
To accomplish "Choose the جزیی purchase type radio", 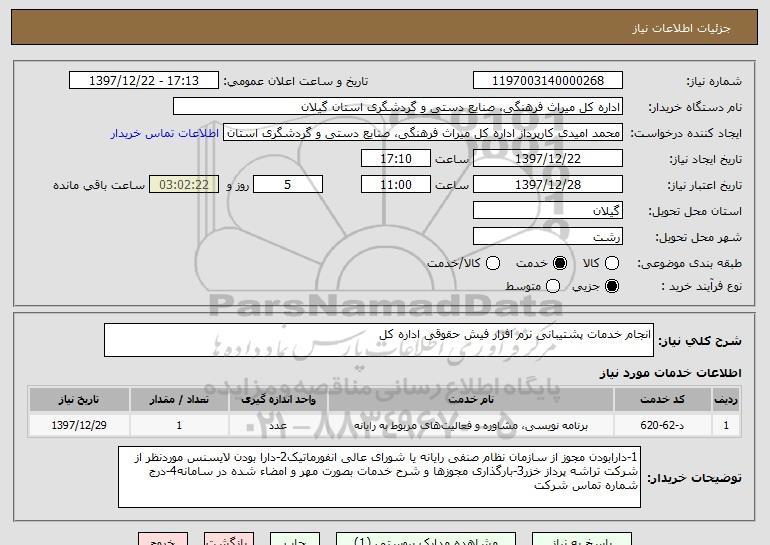I will [612, 286].
